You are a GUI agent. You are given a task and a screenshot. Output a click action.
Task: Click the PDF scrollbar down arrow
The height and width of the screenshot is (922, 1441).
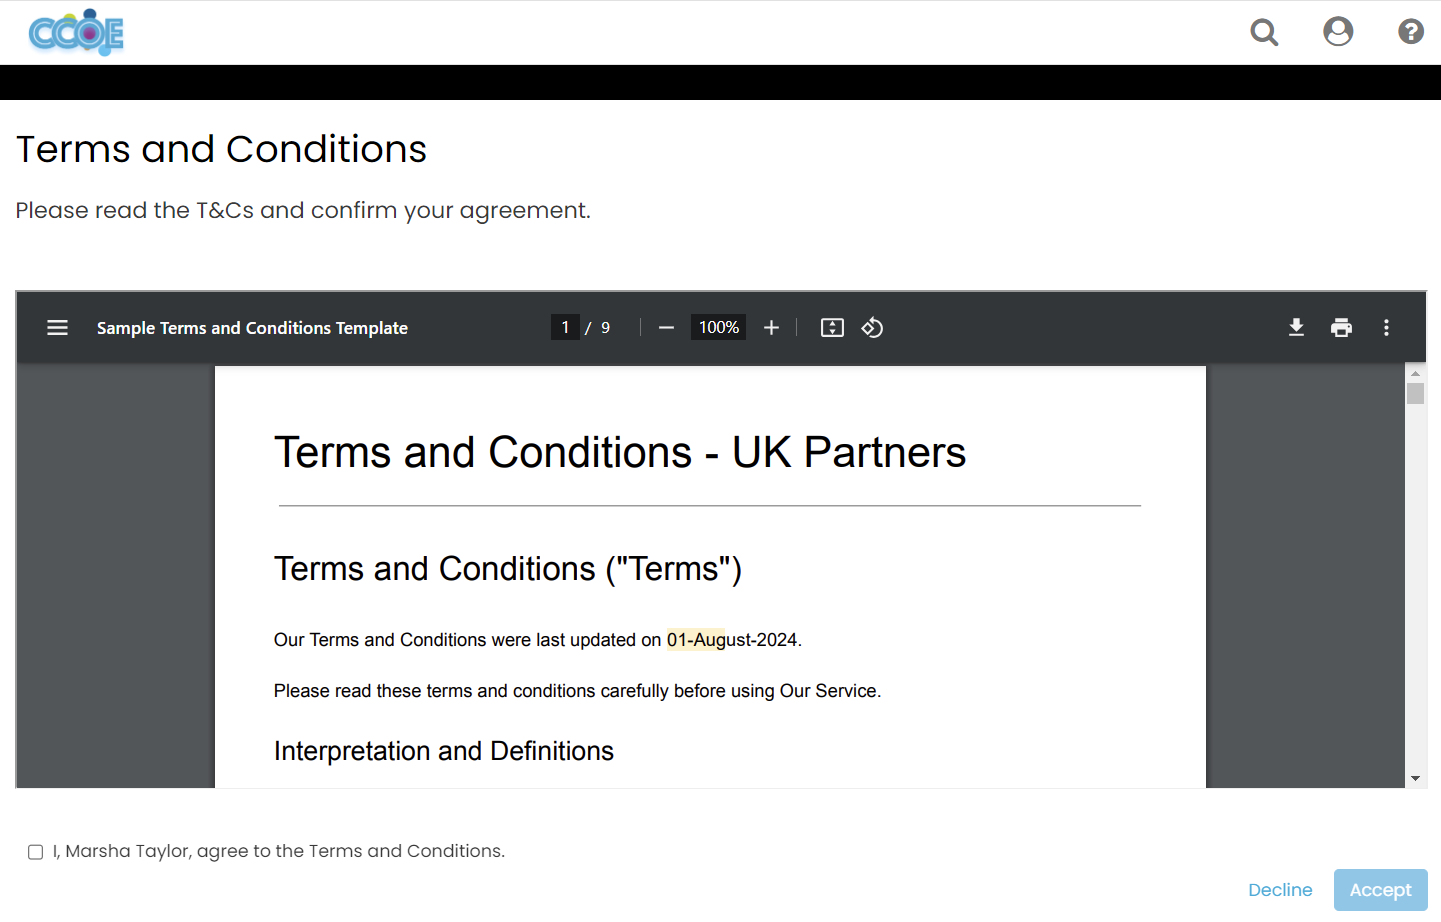point(1415,778)
